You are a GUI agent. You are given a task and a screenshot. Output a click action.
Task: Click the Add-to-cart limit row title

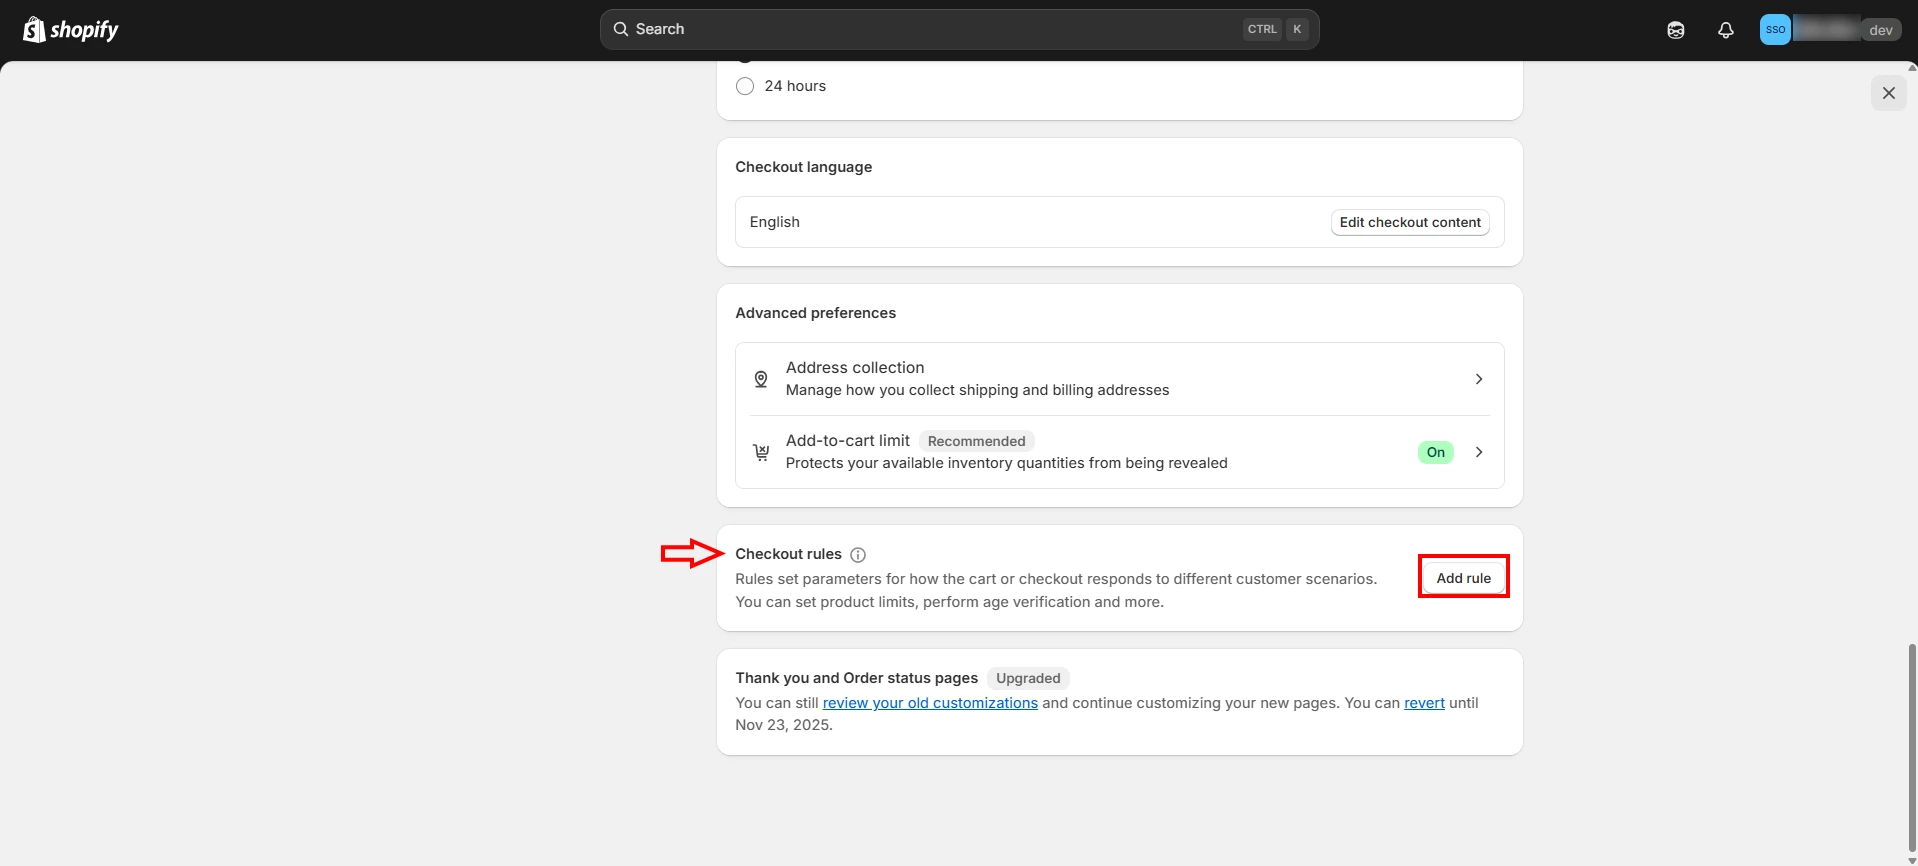coord(848,441)
